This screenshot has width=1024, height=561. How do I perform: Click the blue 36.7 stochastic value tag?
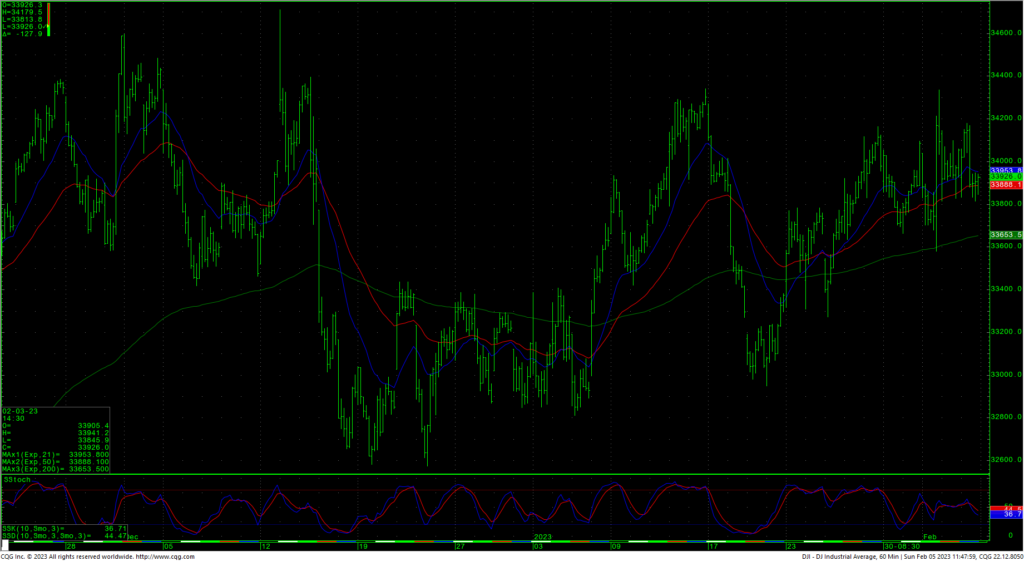(1011, 513)
